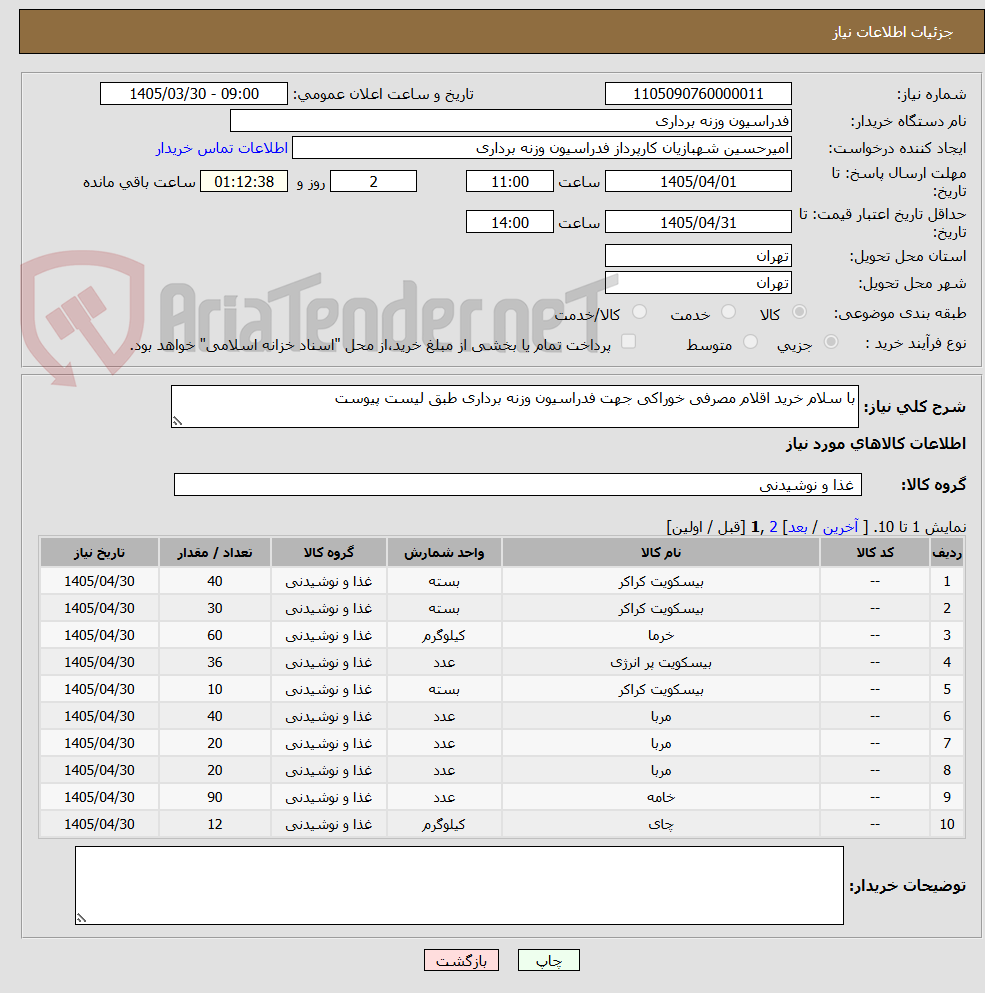This screenshot has height=993, width=985.
Task: Click the واحد شمارش column header
Action: coord(444,552)
